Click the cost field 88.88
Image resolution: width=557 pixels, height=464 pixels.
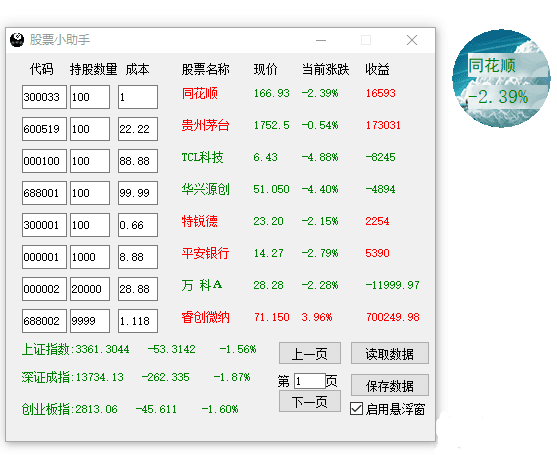point(138,161)
